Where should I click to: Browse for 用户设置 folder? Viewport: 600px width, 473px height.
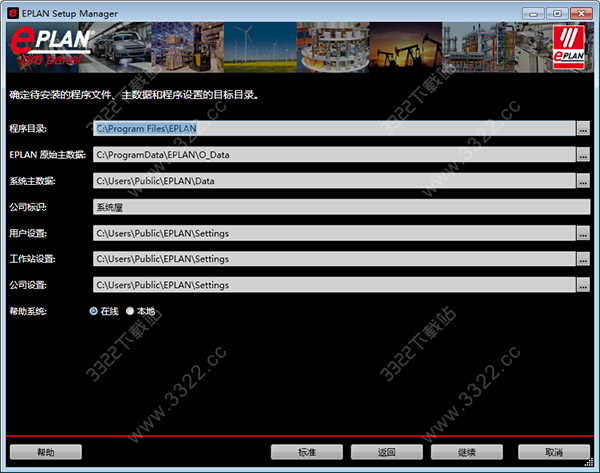[x=583, y=233]
